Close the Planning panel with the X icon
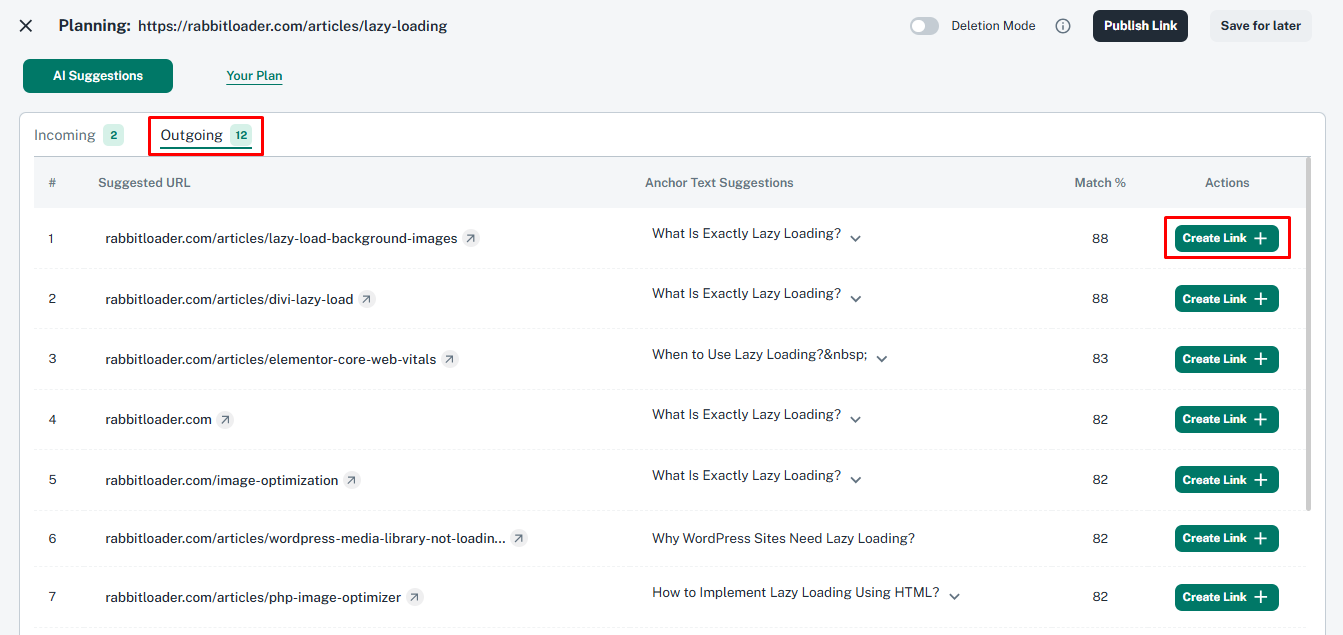This screenshot has width=1343, height=635. [x=26, y=26]
